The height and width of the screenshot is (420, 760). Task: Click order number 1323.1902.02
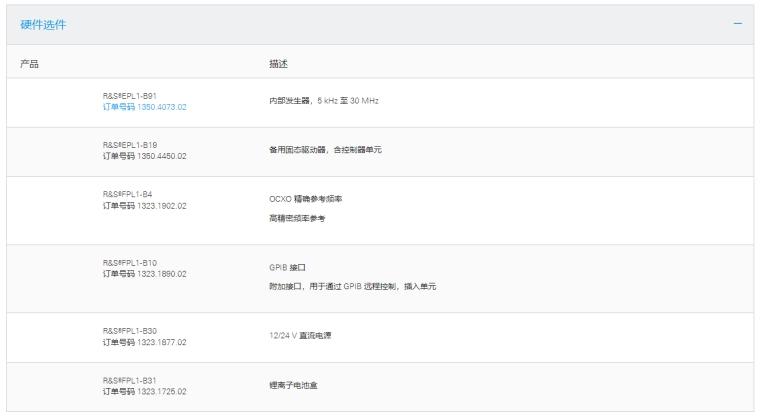click(145, 205)
